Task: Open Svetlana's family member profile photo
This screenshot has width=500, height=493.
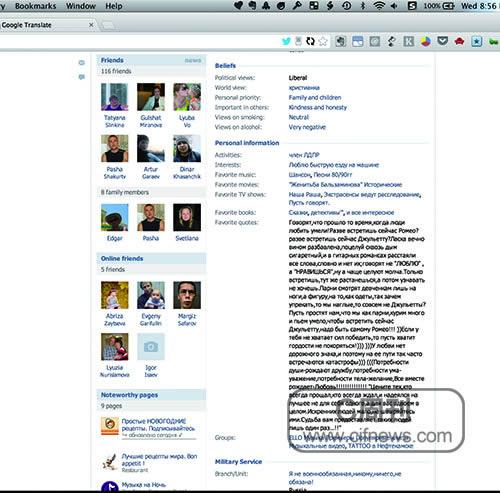Action: (187, 217)
